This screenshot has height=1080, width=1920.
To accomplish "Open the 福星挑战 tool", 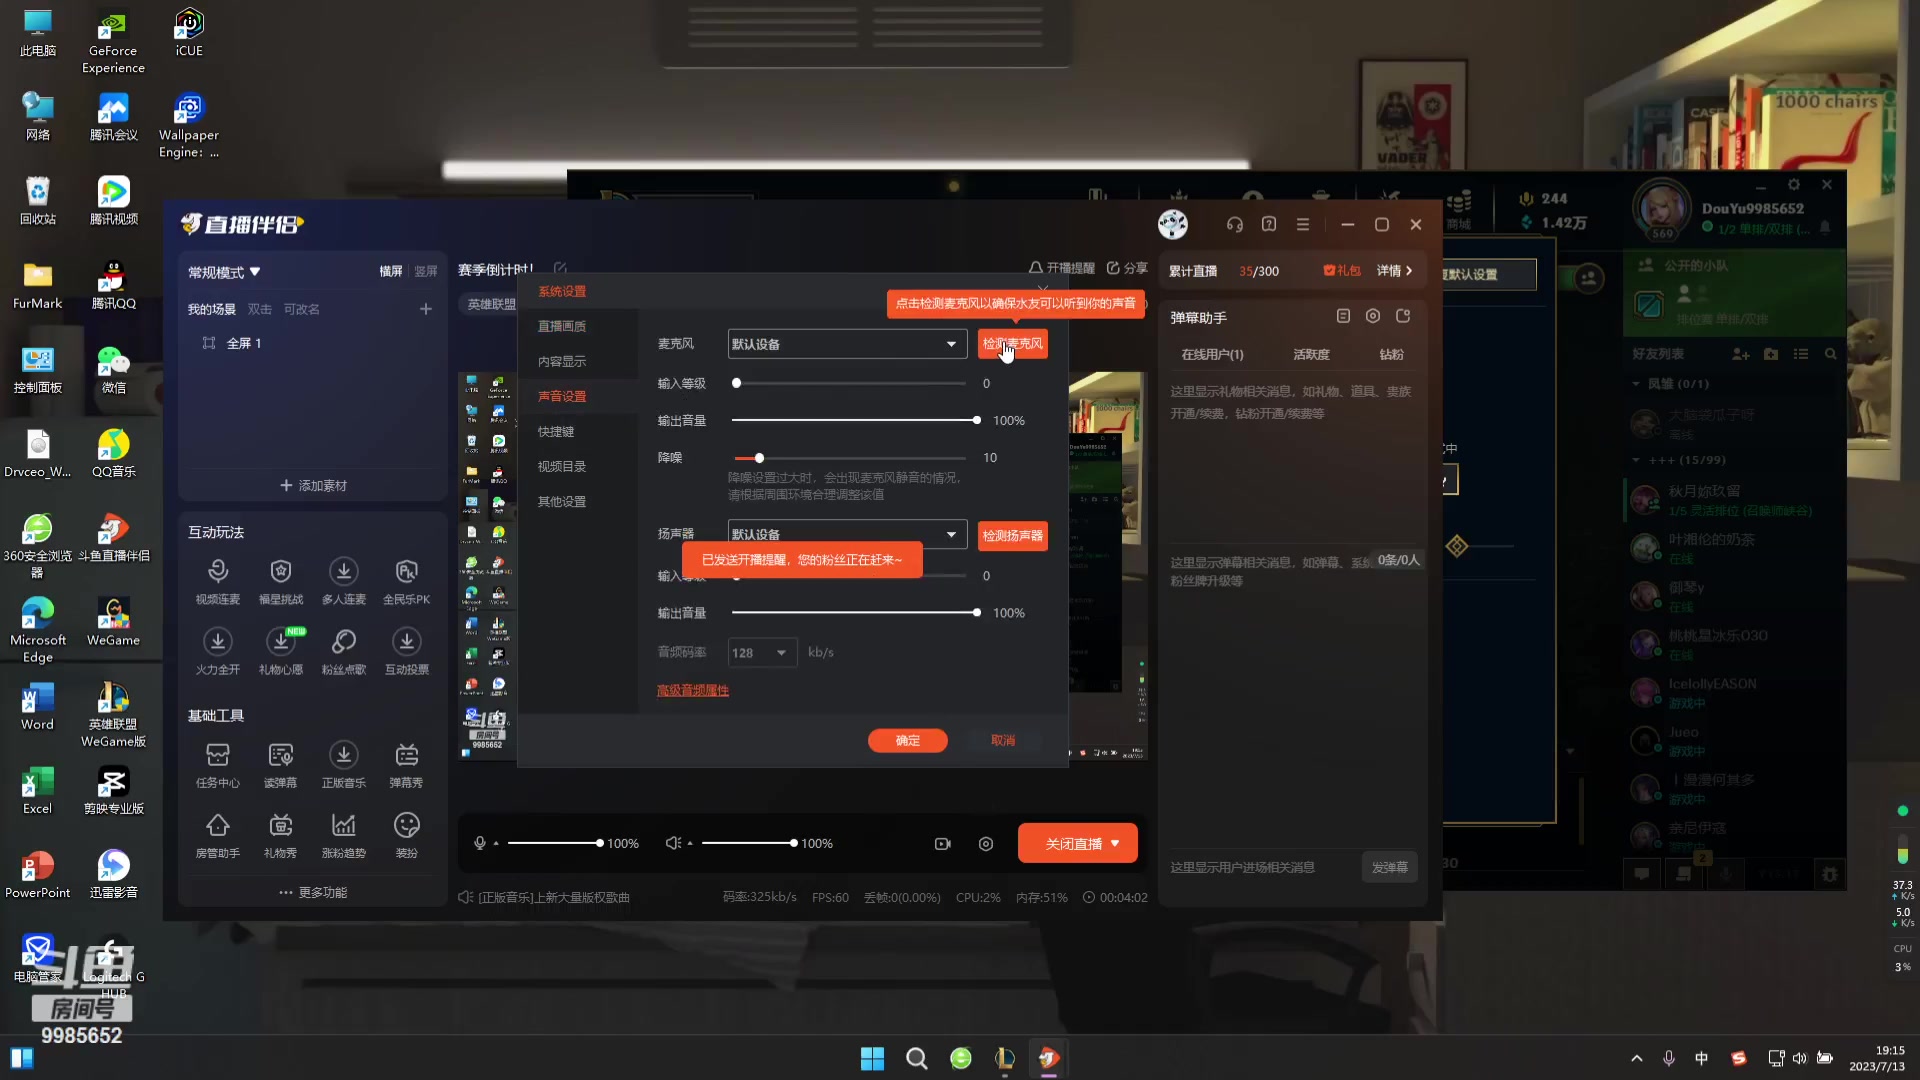I will pyautogui.click(x=281, y=581).
